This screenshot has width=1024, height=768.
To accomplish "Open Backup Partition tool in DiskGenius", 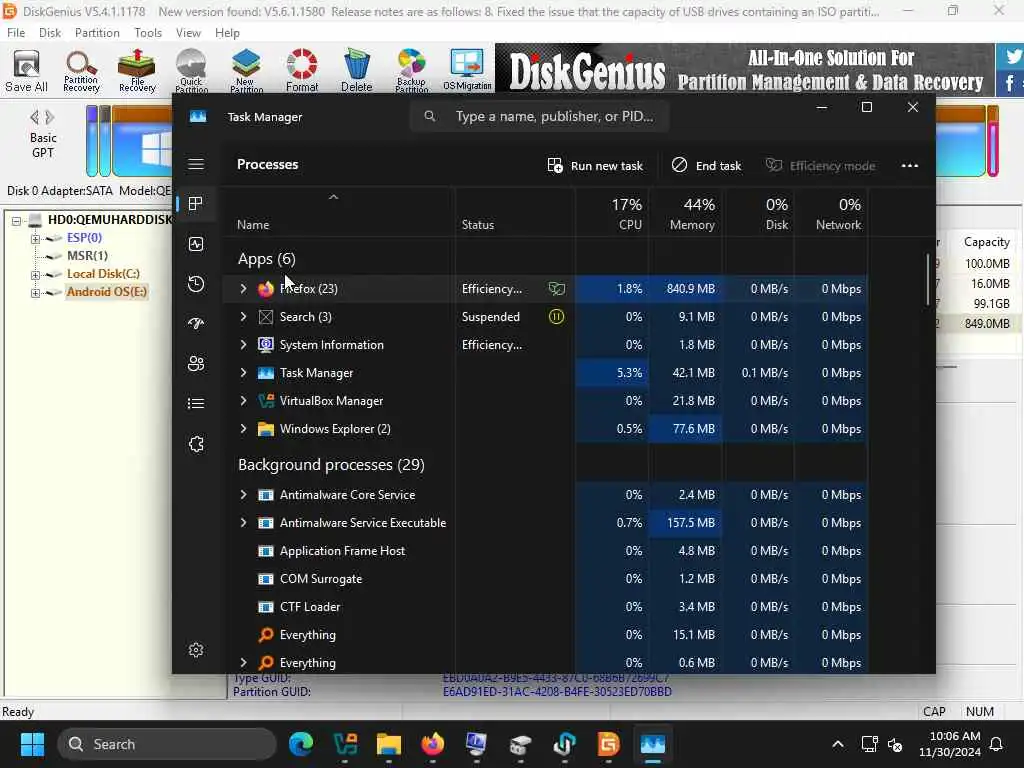I will [411, 71].
